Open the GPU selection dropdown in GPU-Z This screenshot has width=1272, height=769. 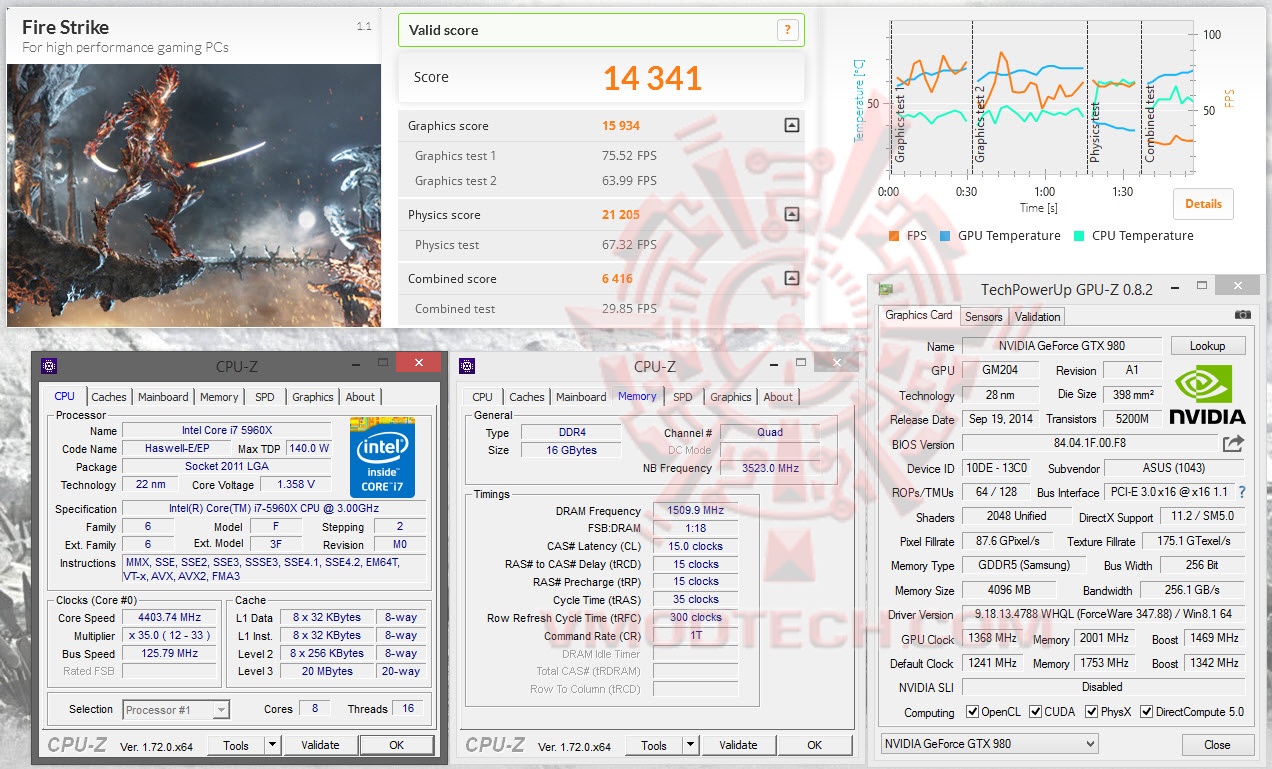989,744
